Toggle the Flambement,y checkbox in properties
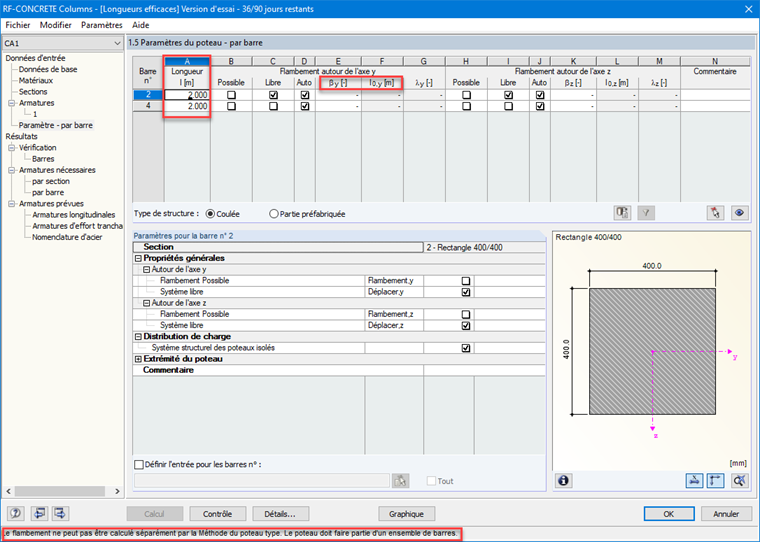This screenshot has width=760, height=542. (x=466, y=281)
